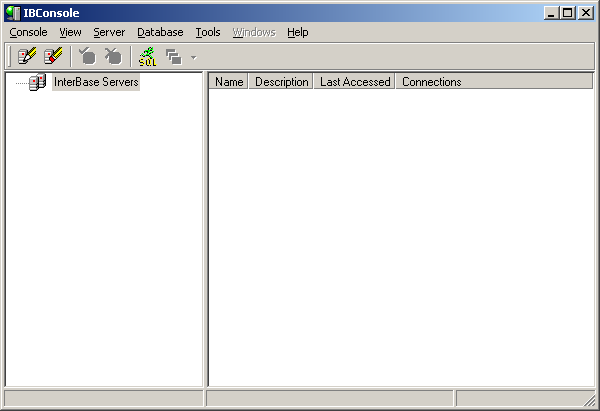Click the IBConsole title bar icon

[x=13, y=13]
